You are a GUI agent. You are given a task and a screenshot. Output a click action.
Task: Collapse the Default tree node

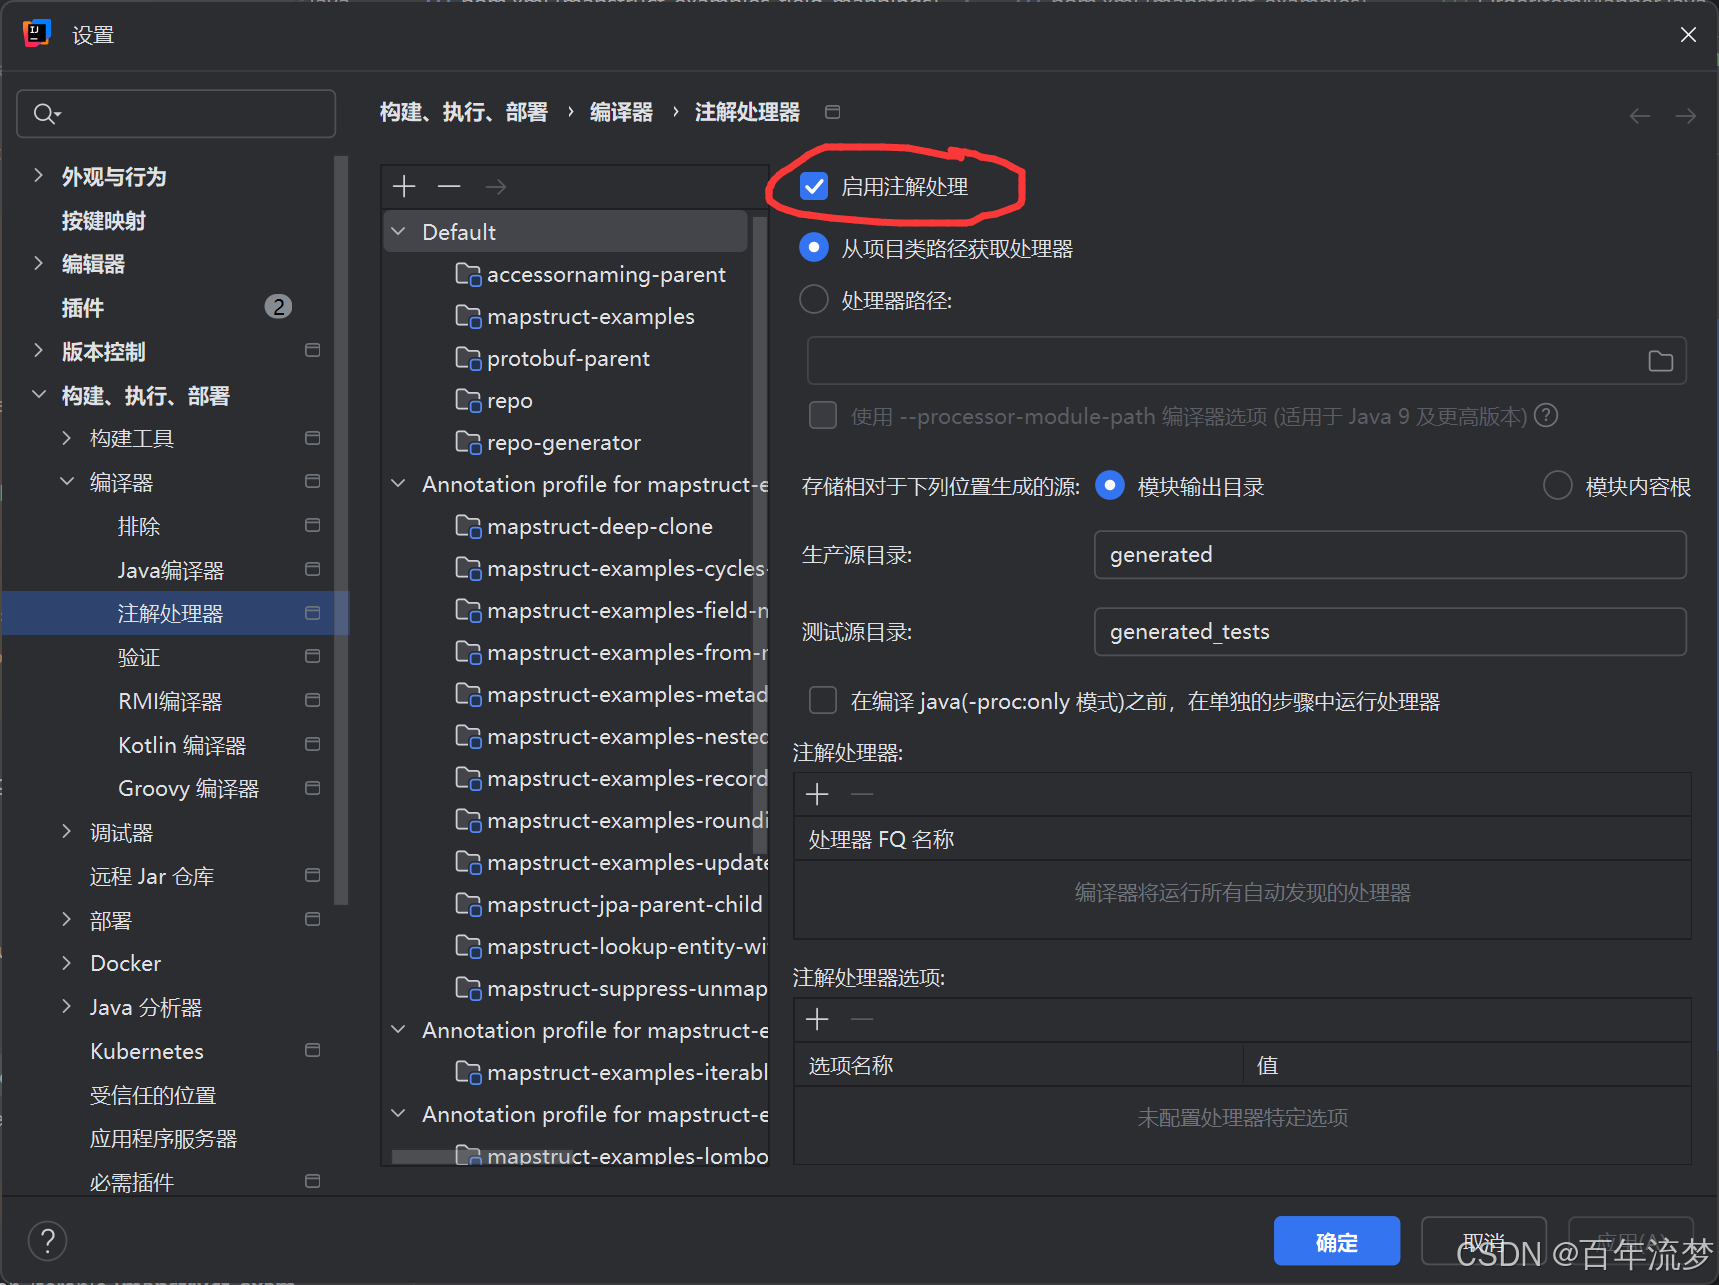(x=398, y=231)
